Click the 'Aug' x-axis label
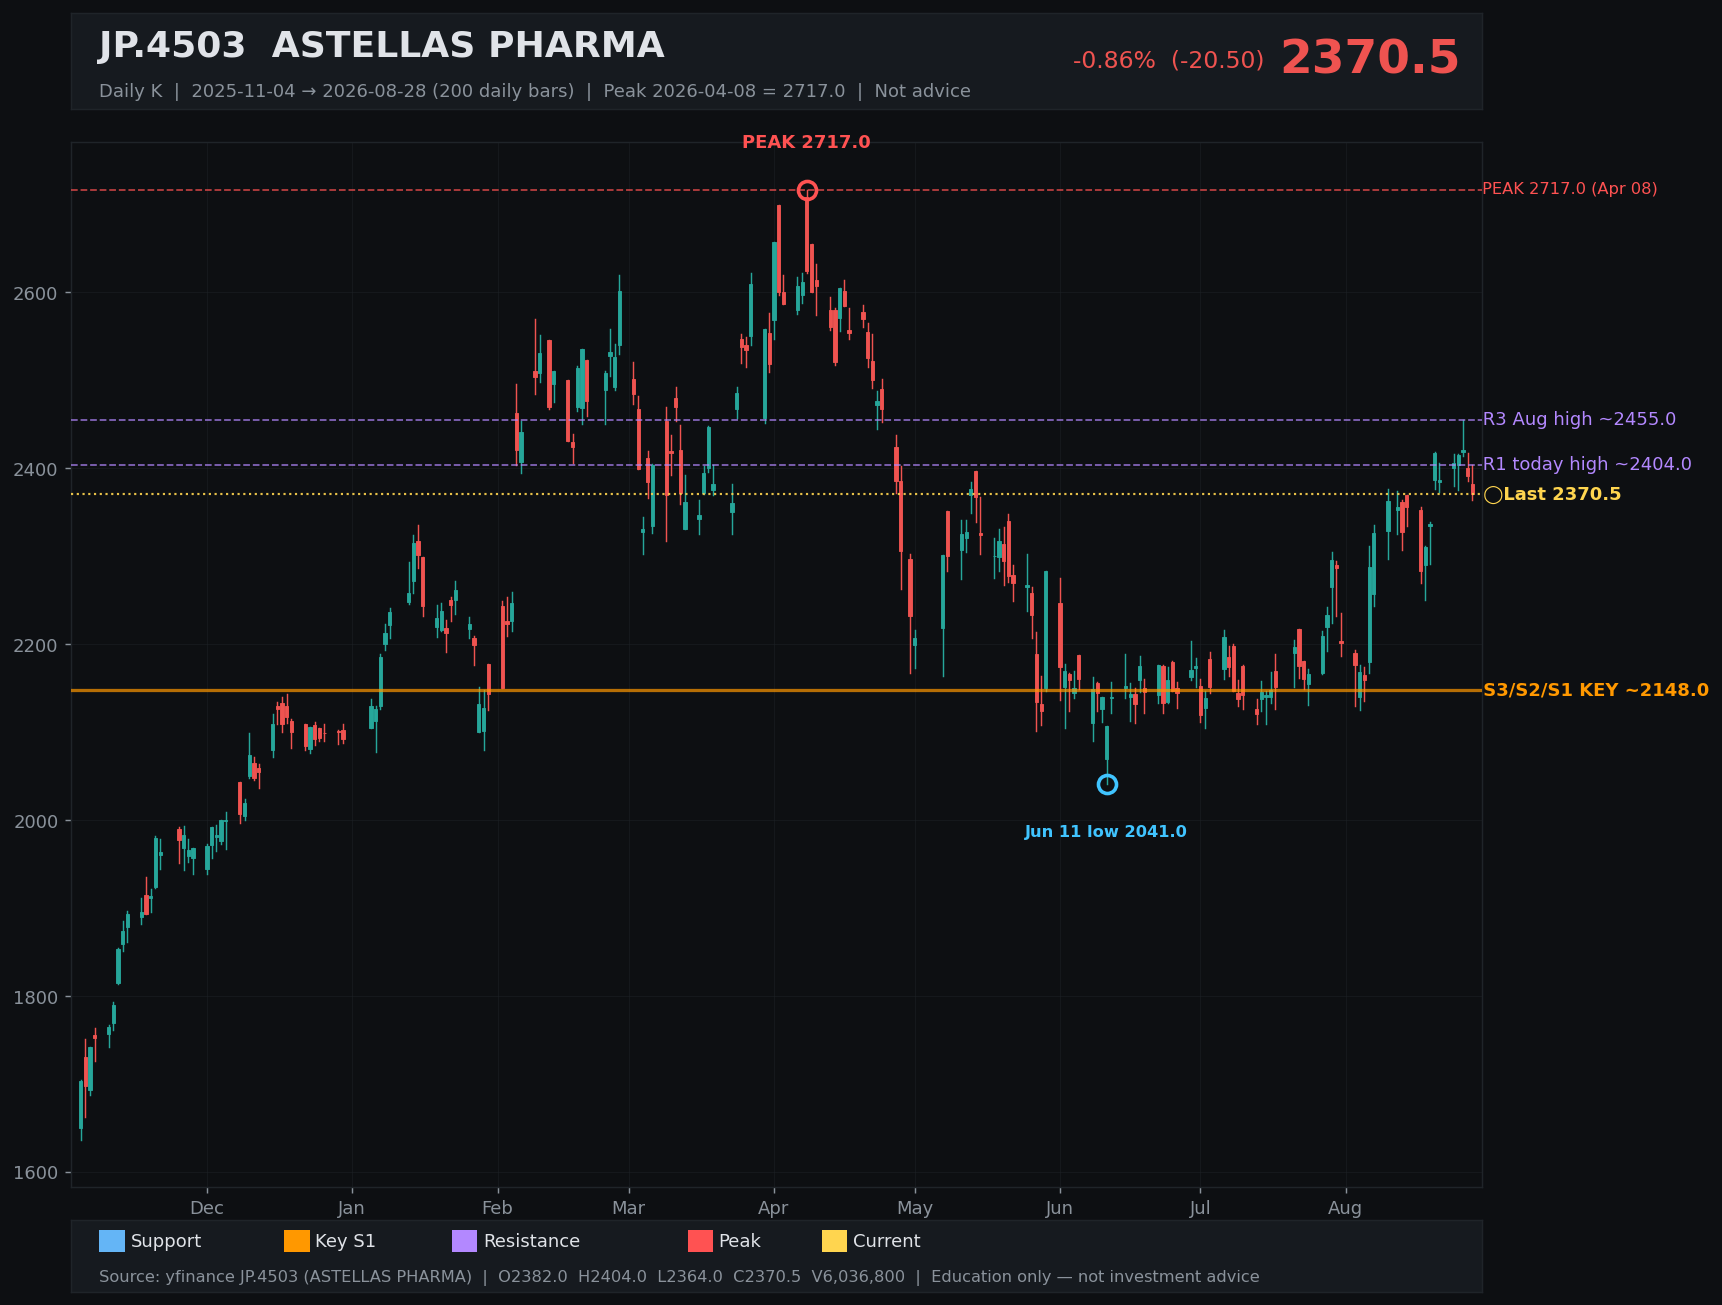1722x1305 pixels. [1345, 1208]
